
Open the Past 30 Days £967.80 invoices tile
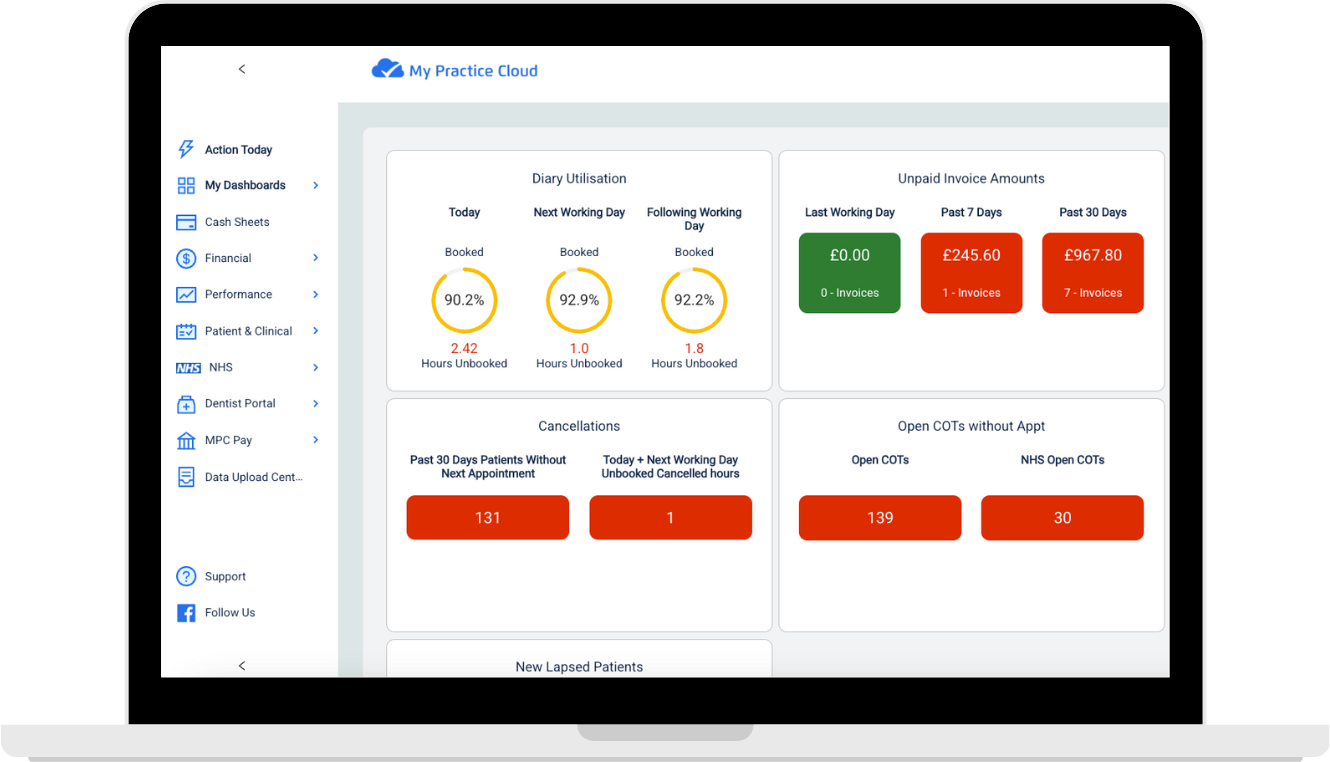coord(1092,273)
